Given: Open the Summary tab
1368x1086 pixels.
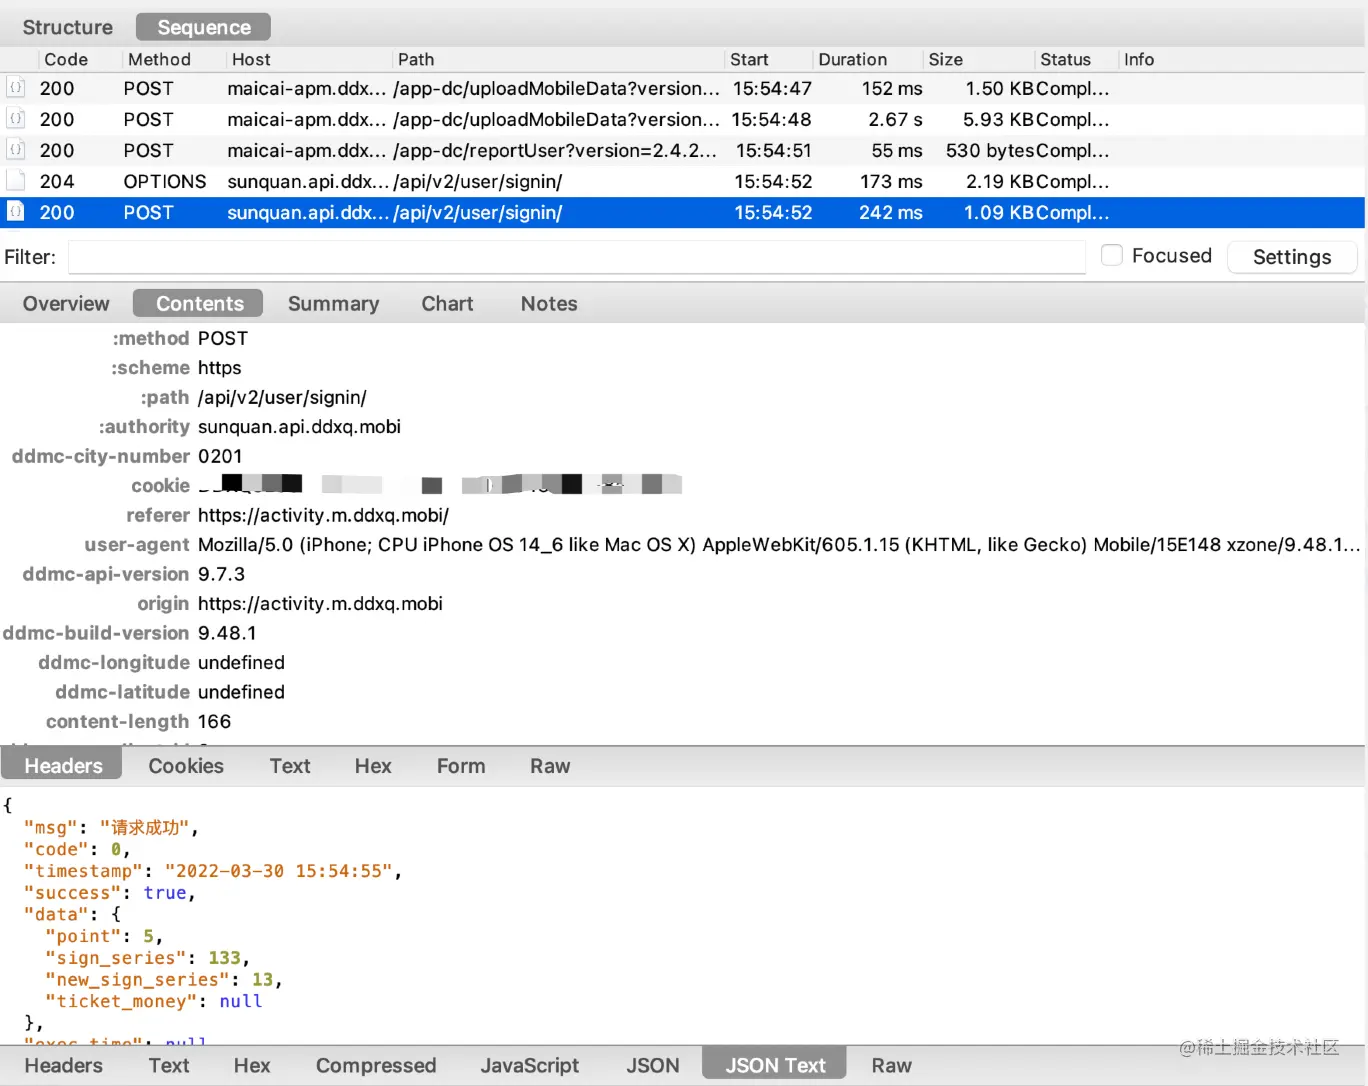Looking at the screenshot, I should (x=333, y=303).
